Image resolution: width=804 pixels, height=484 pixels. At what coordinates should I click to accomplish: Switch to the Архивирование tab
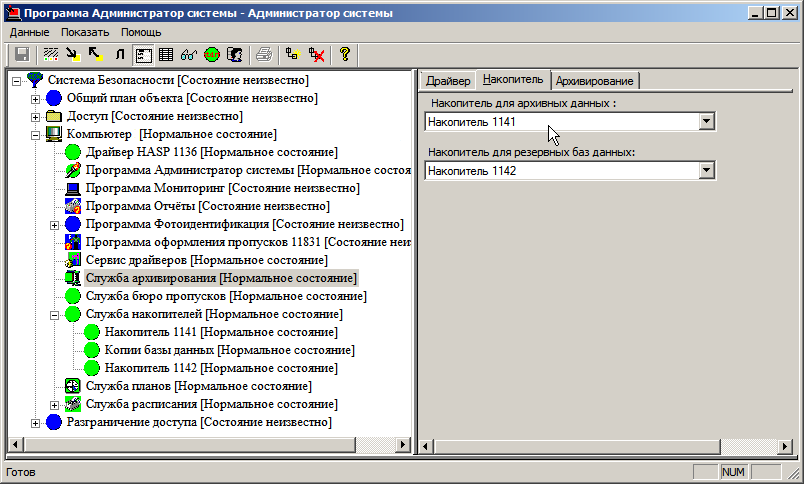pos(594,80)
